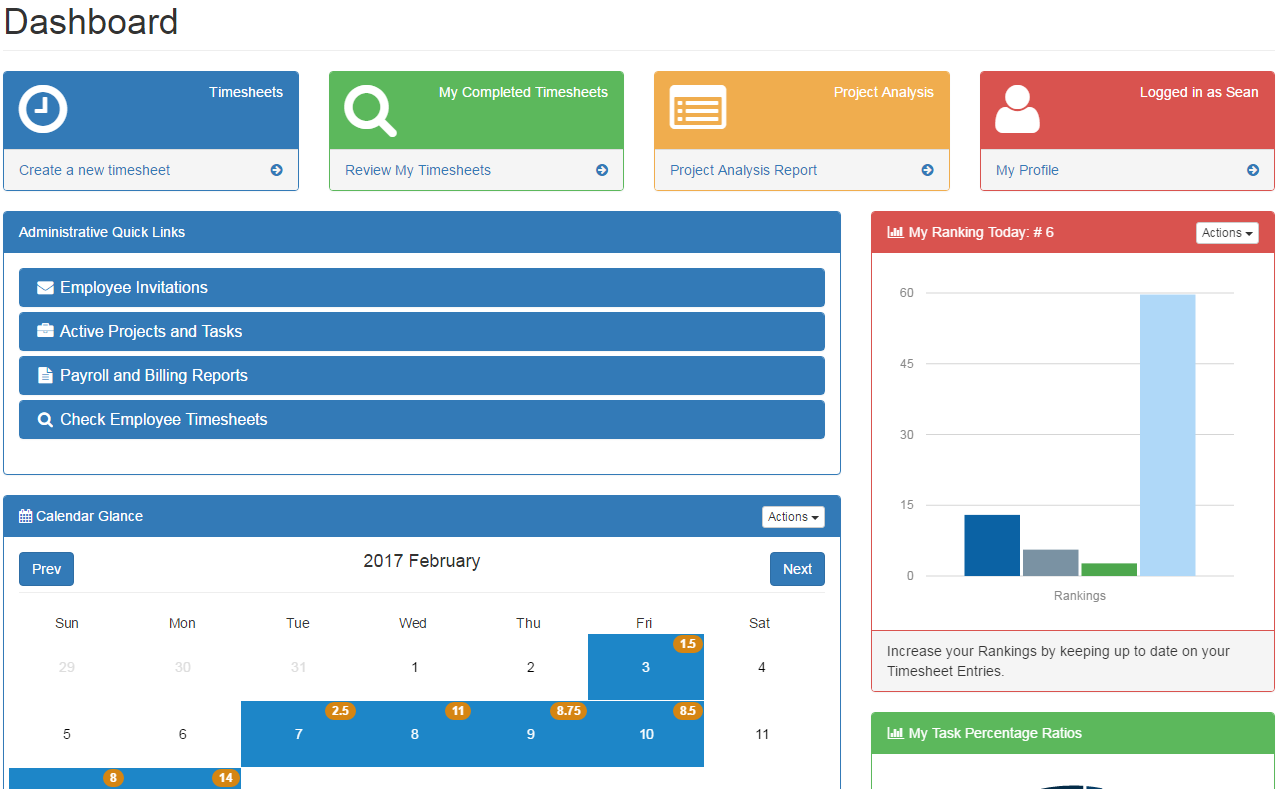Open Active Projects and Tasks quick link
1282x789 pixels.
pos(422,331)
